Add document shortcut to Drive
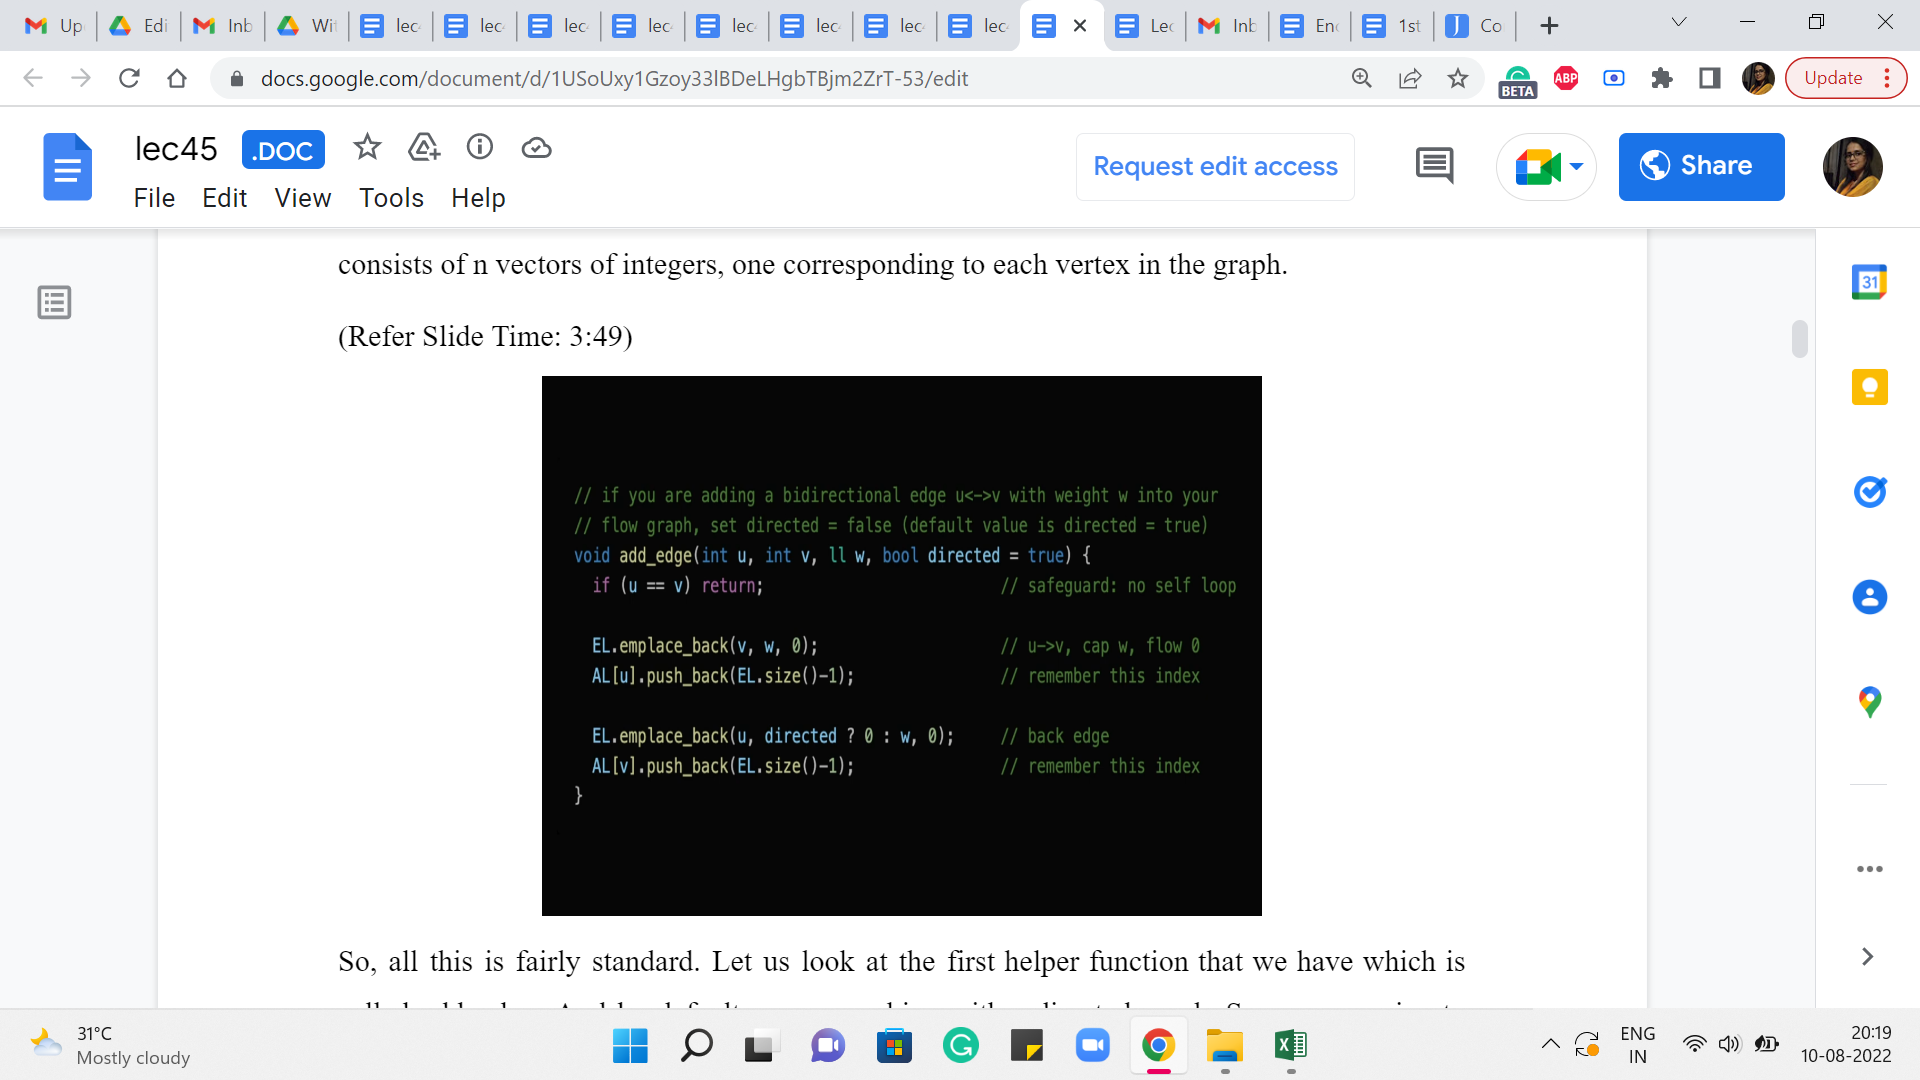 [x=424, y=148]
